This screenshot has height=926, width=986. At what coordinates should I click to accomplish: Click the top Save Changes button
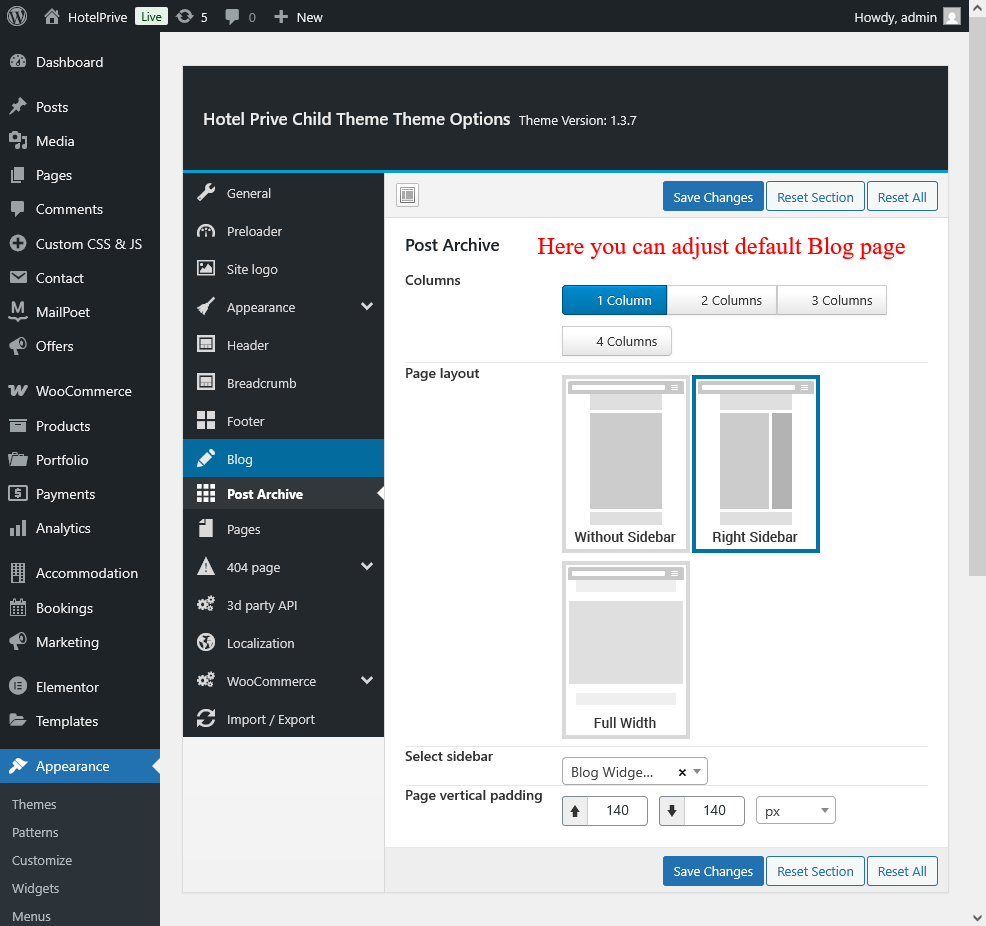pyautogui.click(x=713, y=197)
